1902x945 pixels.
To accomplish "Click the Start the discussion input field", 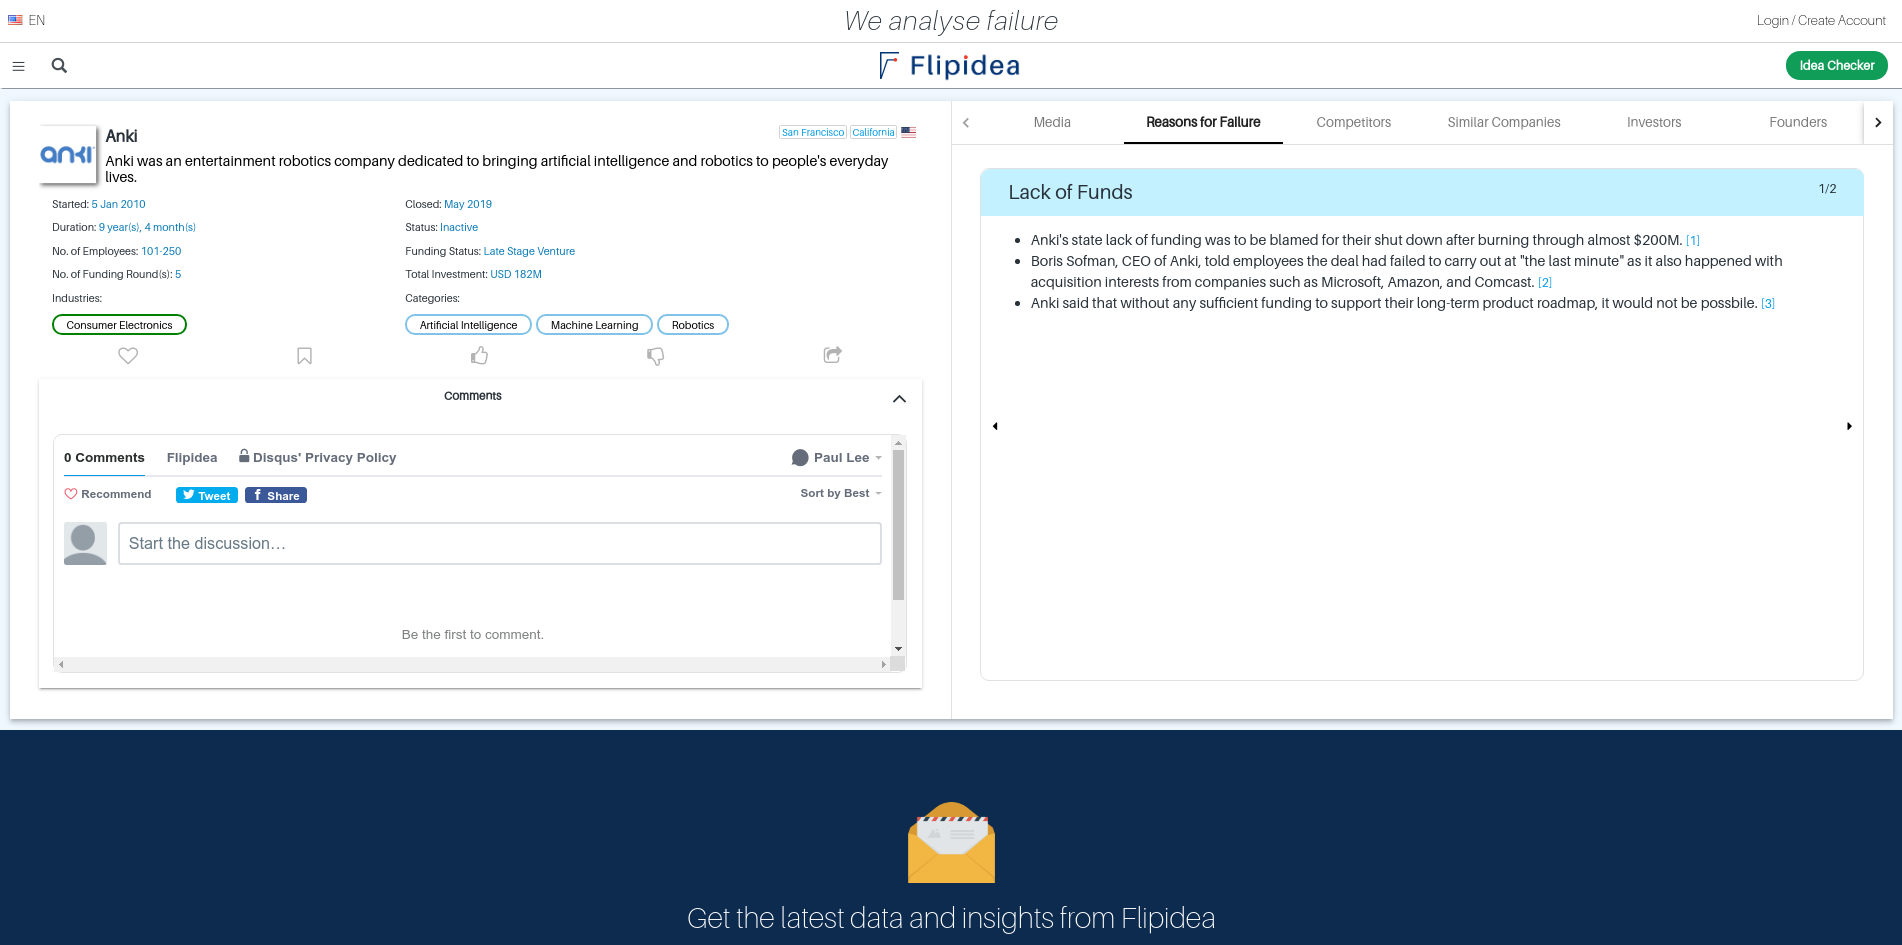I will pyautogui.click(x=500, y=544).
